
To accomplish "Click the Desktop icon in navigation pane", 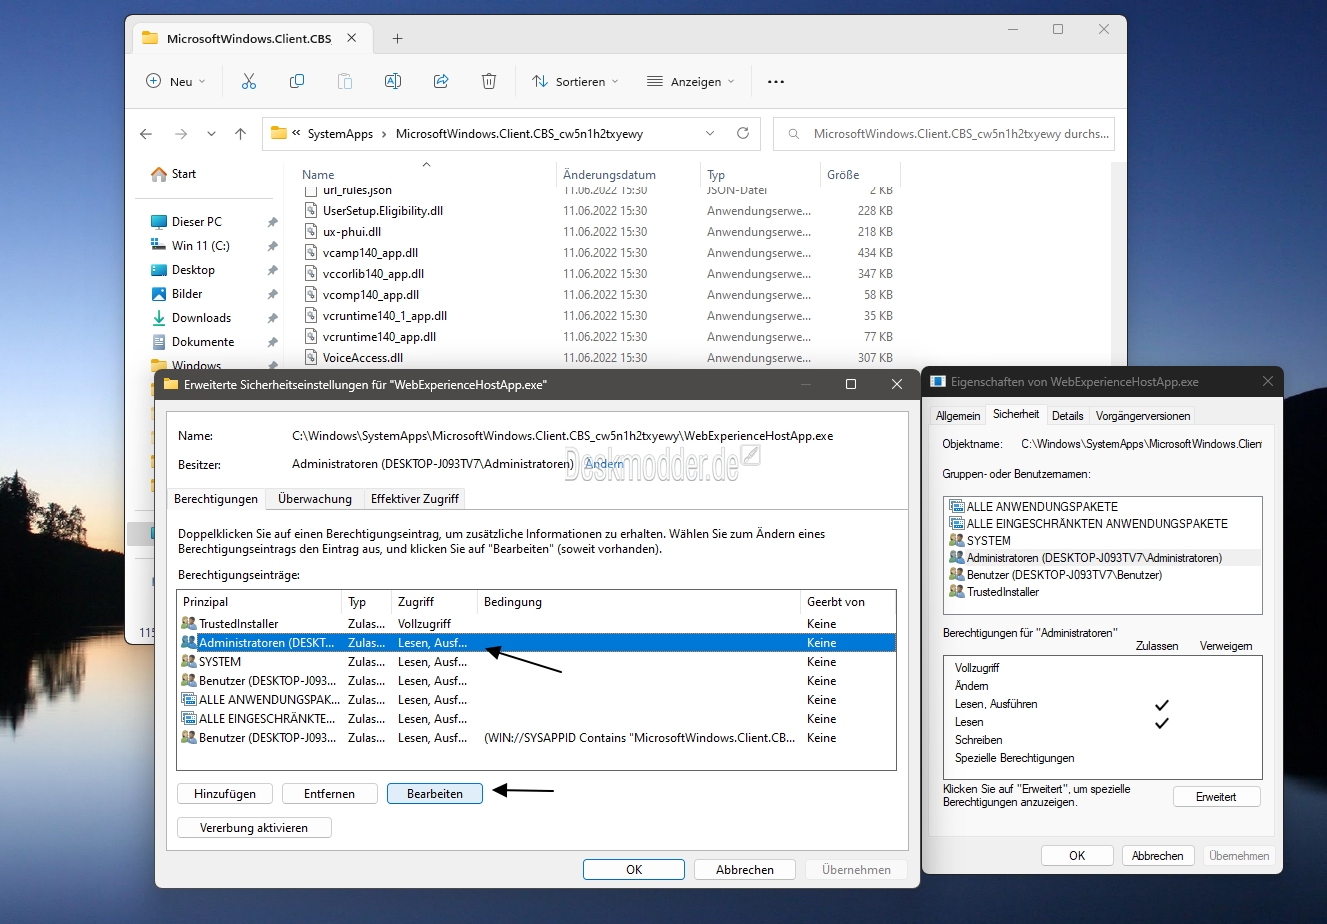I will [x=159, y=270].
